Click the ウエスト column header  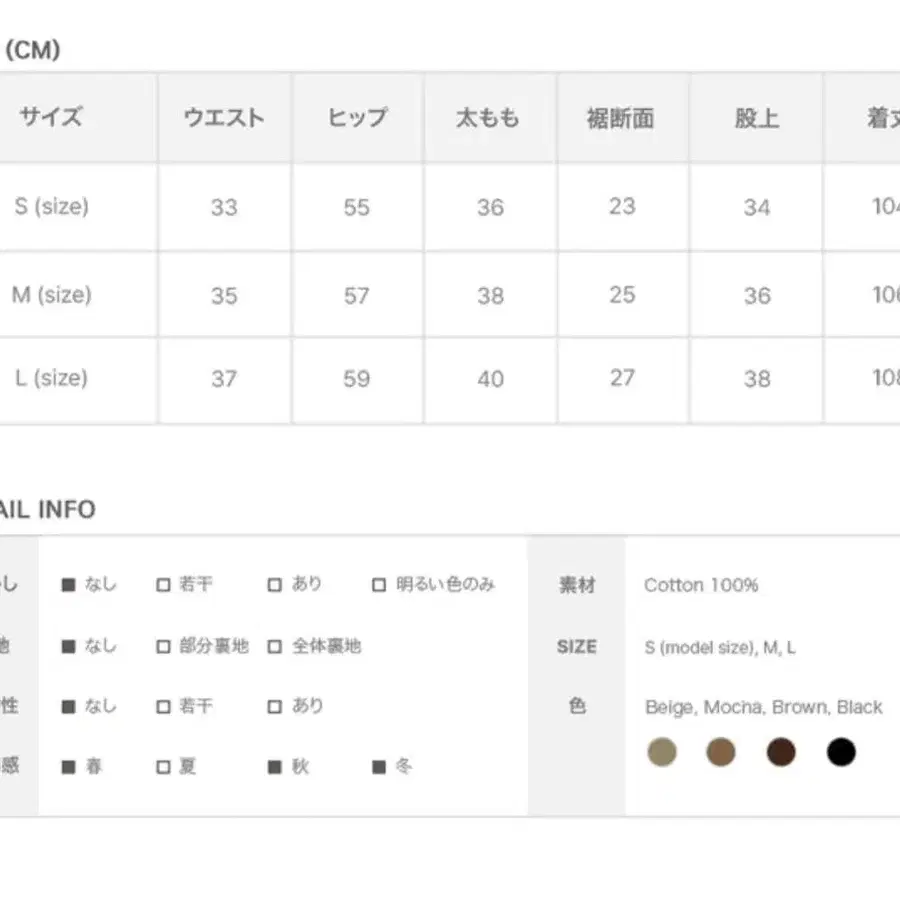point(224,116)
